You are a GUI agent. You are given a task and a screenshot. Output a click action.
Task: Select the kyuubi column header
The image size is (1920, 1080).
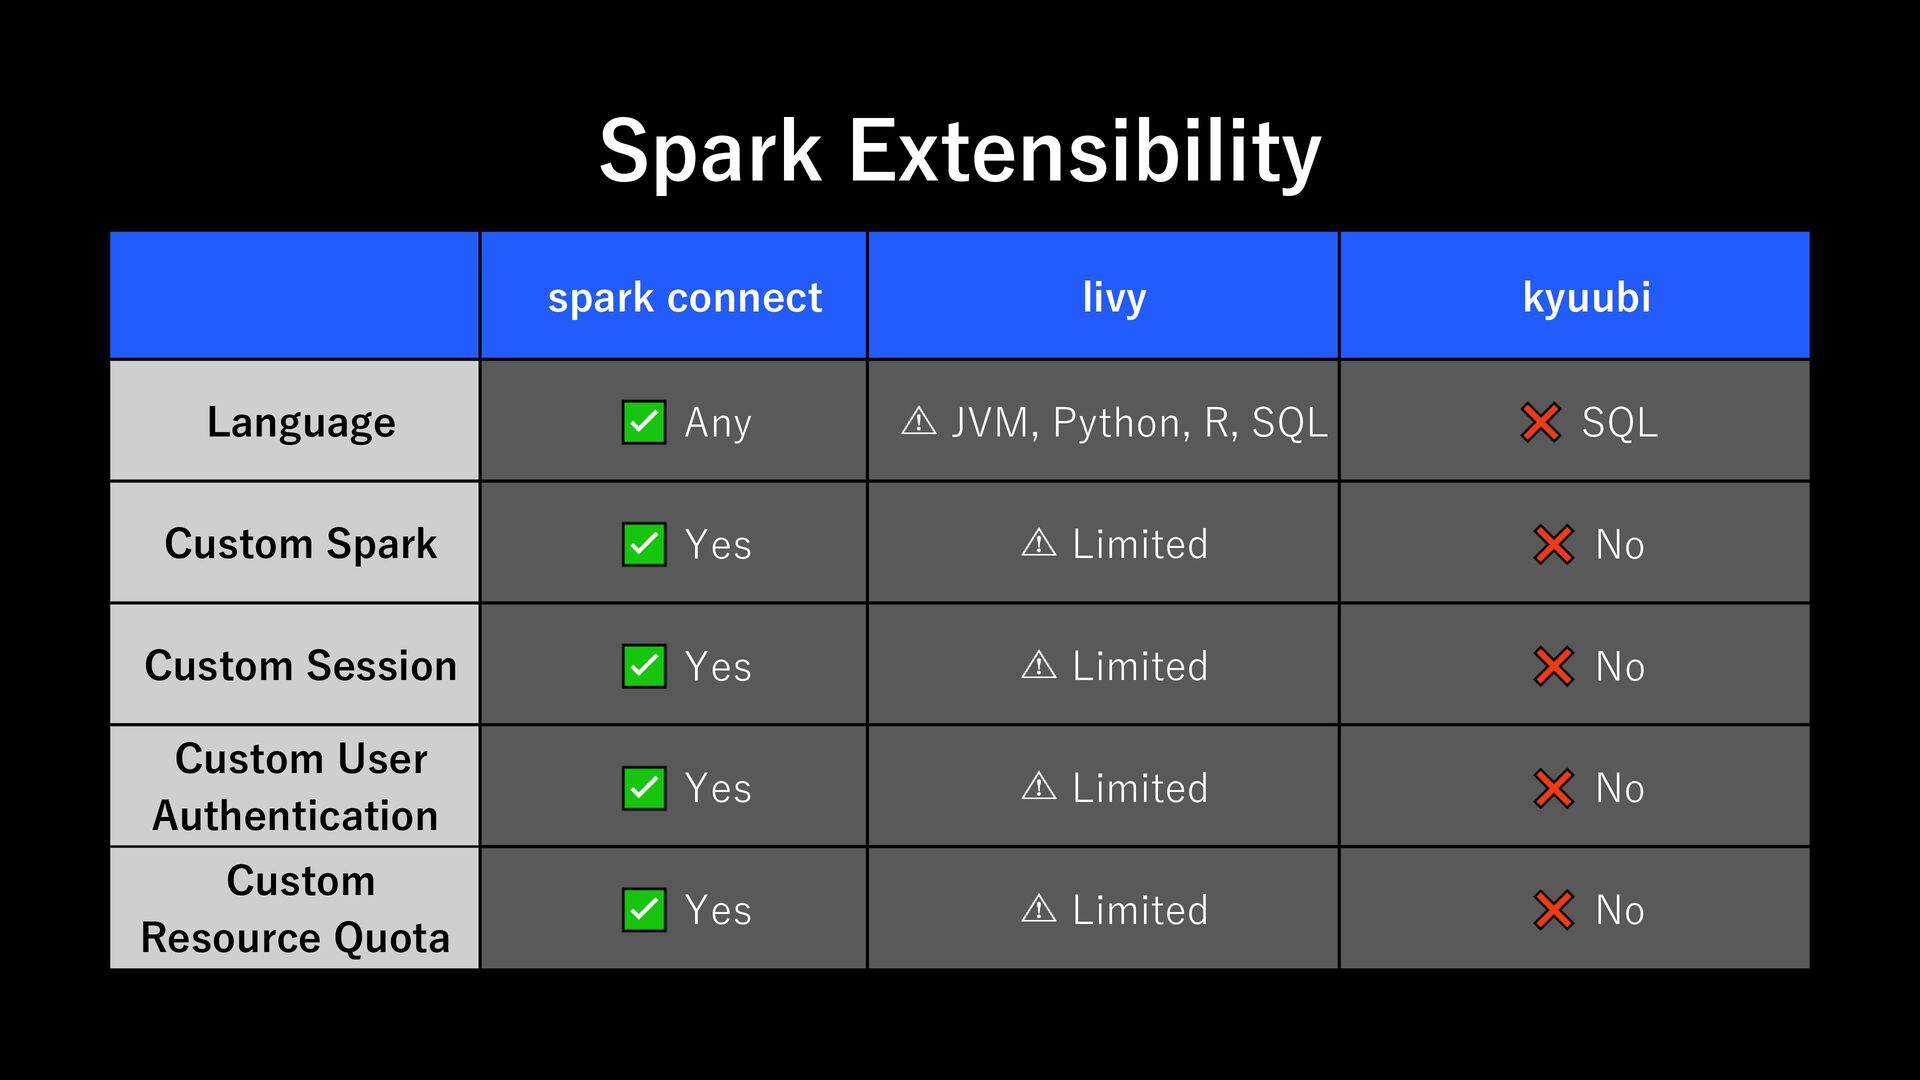click(1575, 296)
